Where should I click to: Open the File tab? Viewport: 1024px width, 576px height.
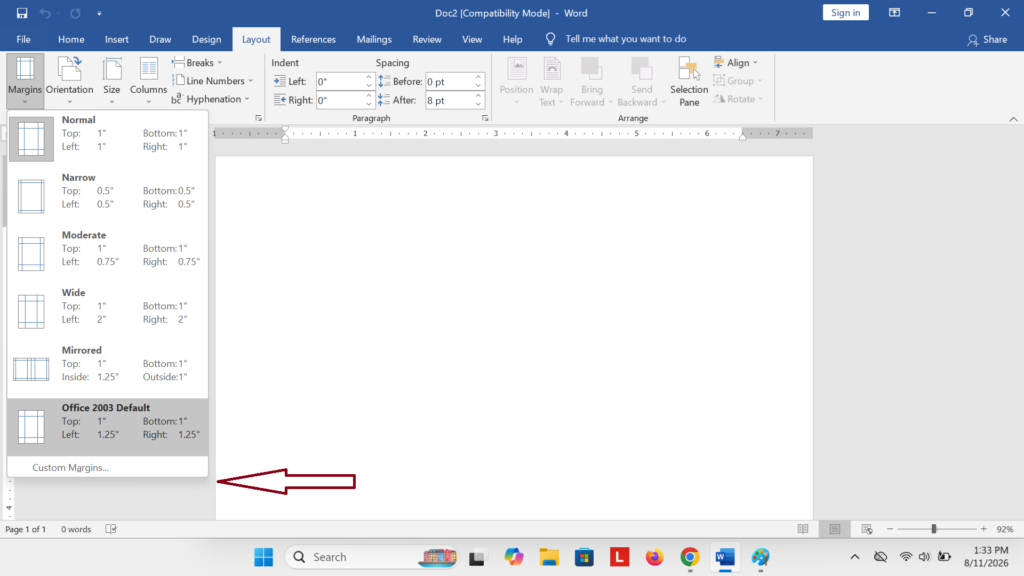click(24, 39)
